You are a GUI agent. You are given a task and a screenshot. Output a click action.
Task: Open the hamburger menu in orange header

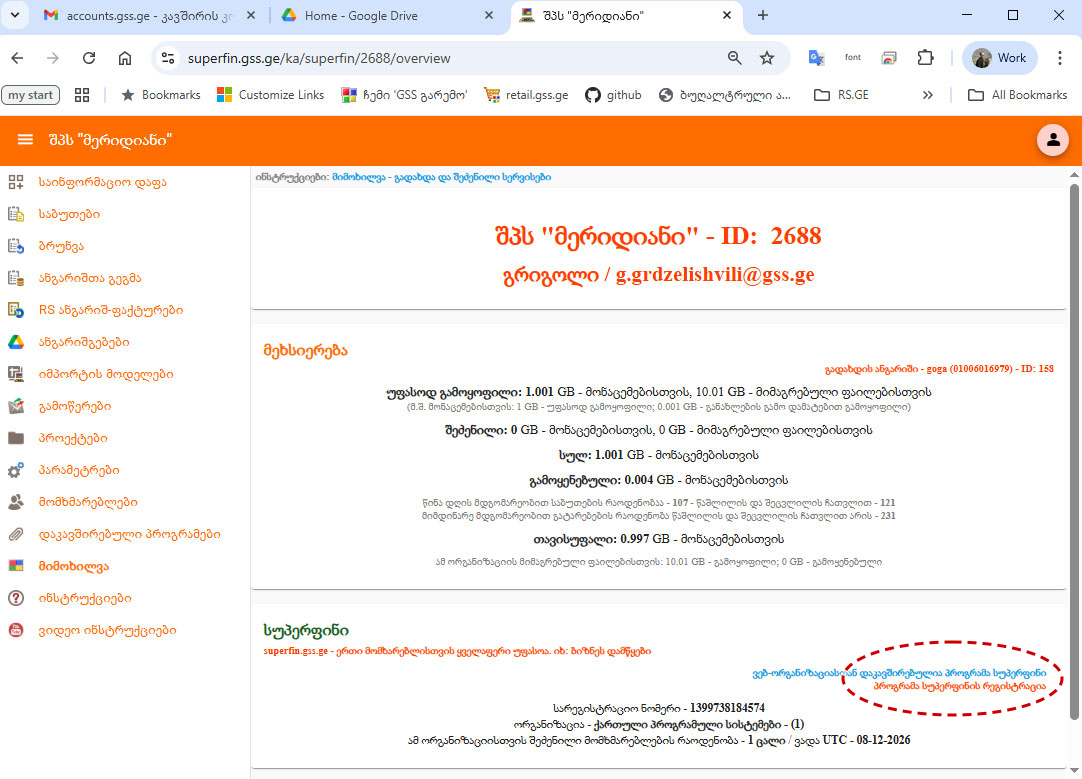pos(26,141)
